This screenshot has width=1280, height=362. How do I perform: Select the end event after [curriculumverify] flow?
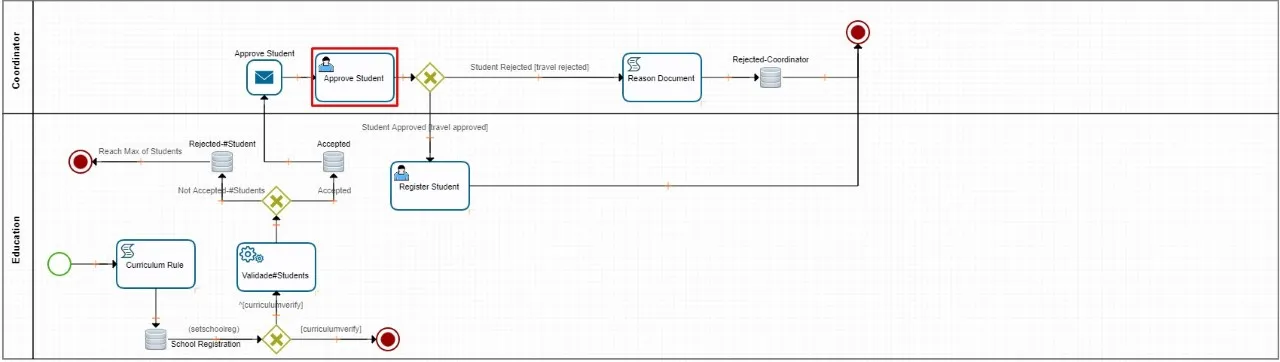[387, 339]
